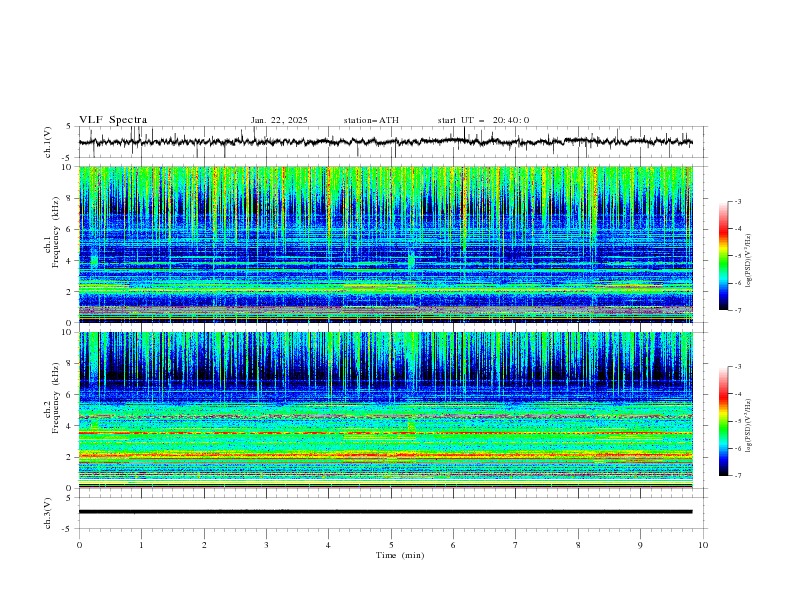
Task: Click time axis tick label "2"
Action: 204,545
